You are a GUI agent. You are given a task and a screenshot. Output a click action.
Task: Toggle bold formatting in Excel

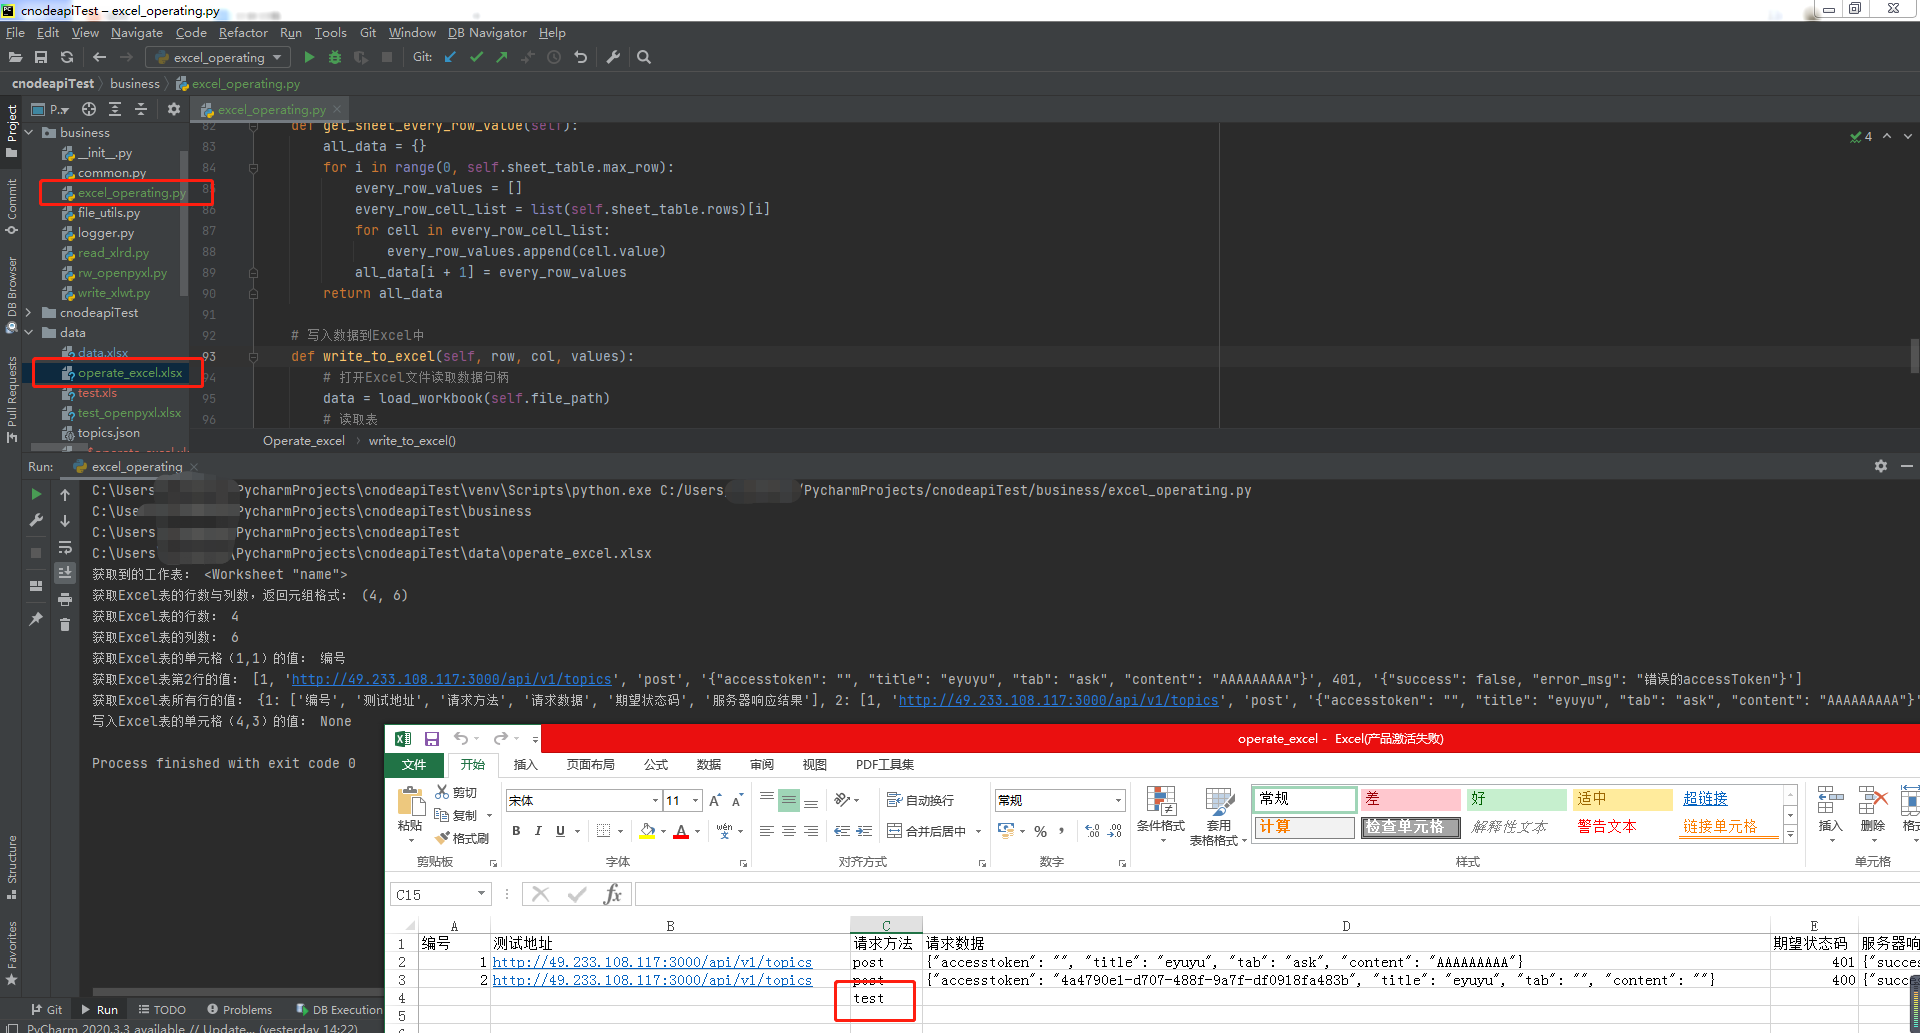coord(516,831)
